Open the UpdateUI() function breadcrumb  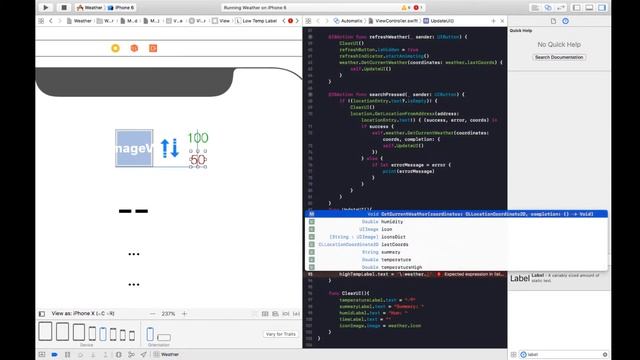coord(439,21)
